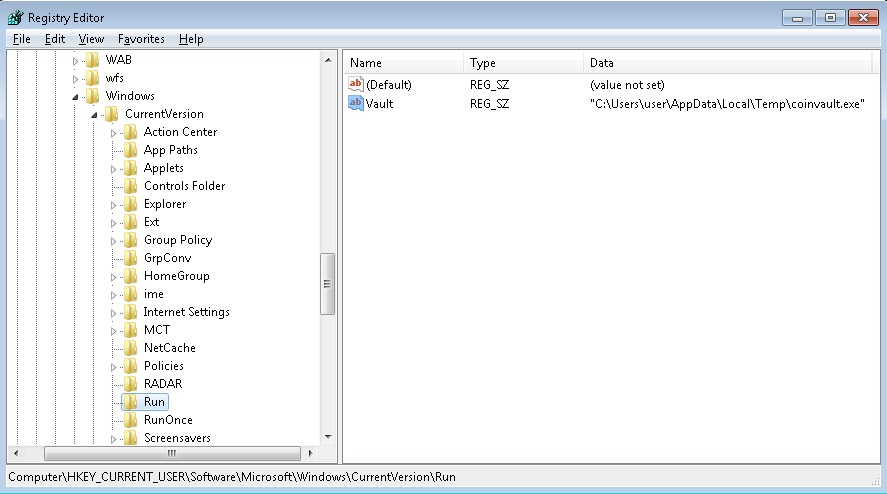
Task: Click the Ext folder icon
Action: click(131, 222)
